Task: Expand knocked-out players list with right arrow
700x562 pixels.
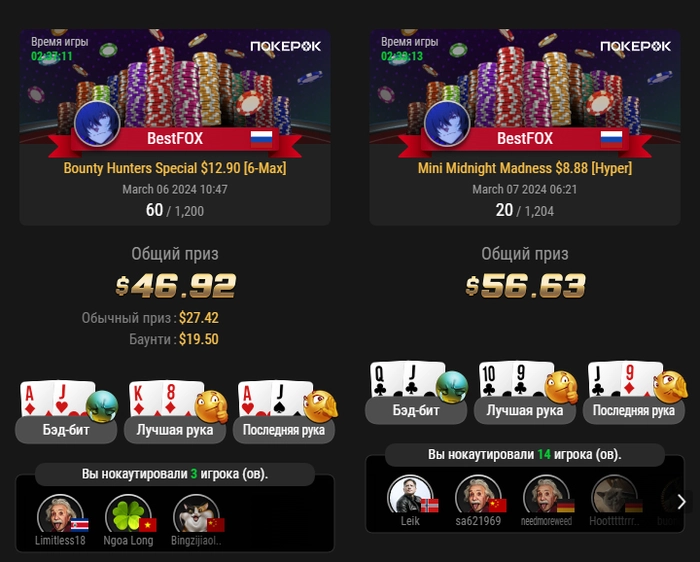Action: pos(681,502)
